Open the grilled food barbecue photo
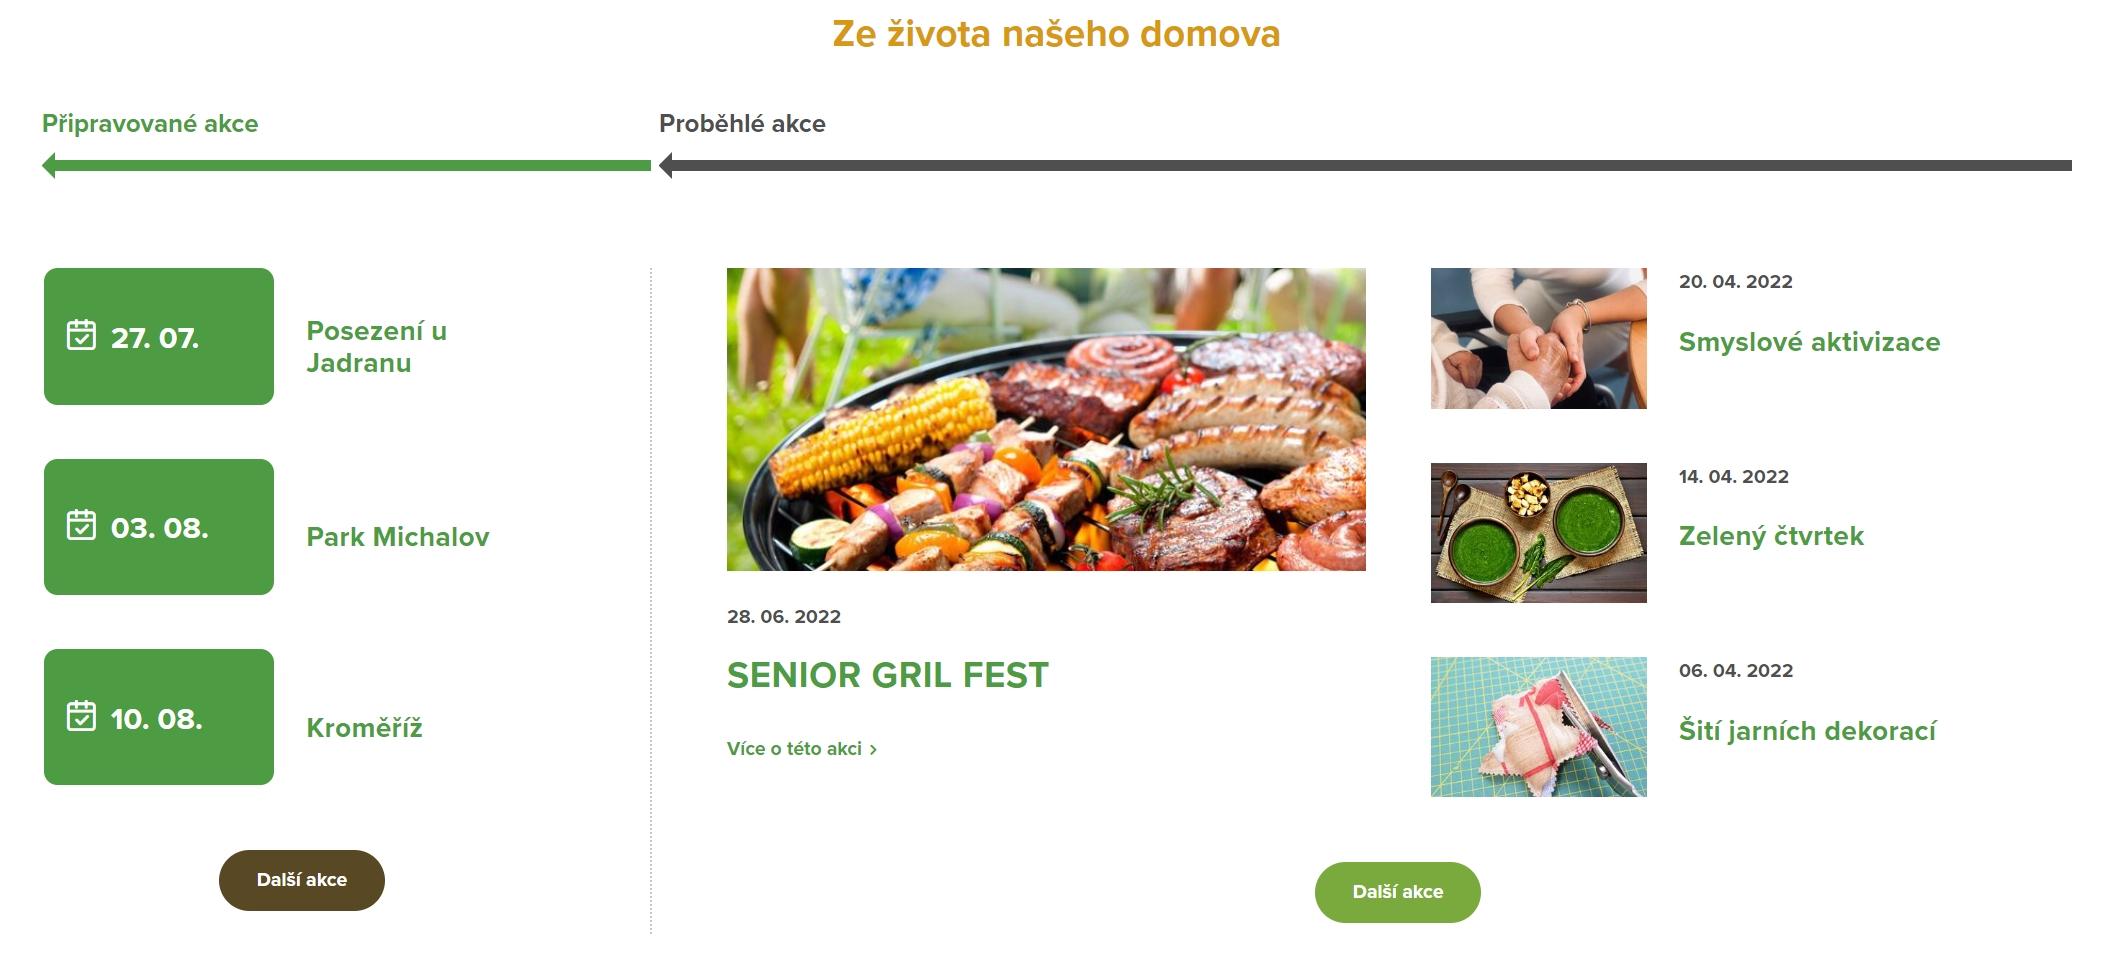2115x961 pixels. (1046, 419)
